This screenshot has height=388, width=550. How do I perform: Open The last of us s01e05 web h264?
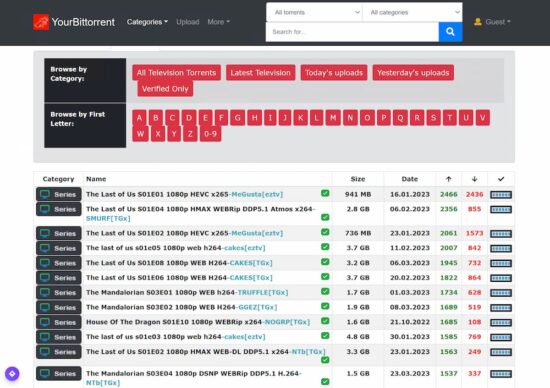point(176,248)
